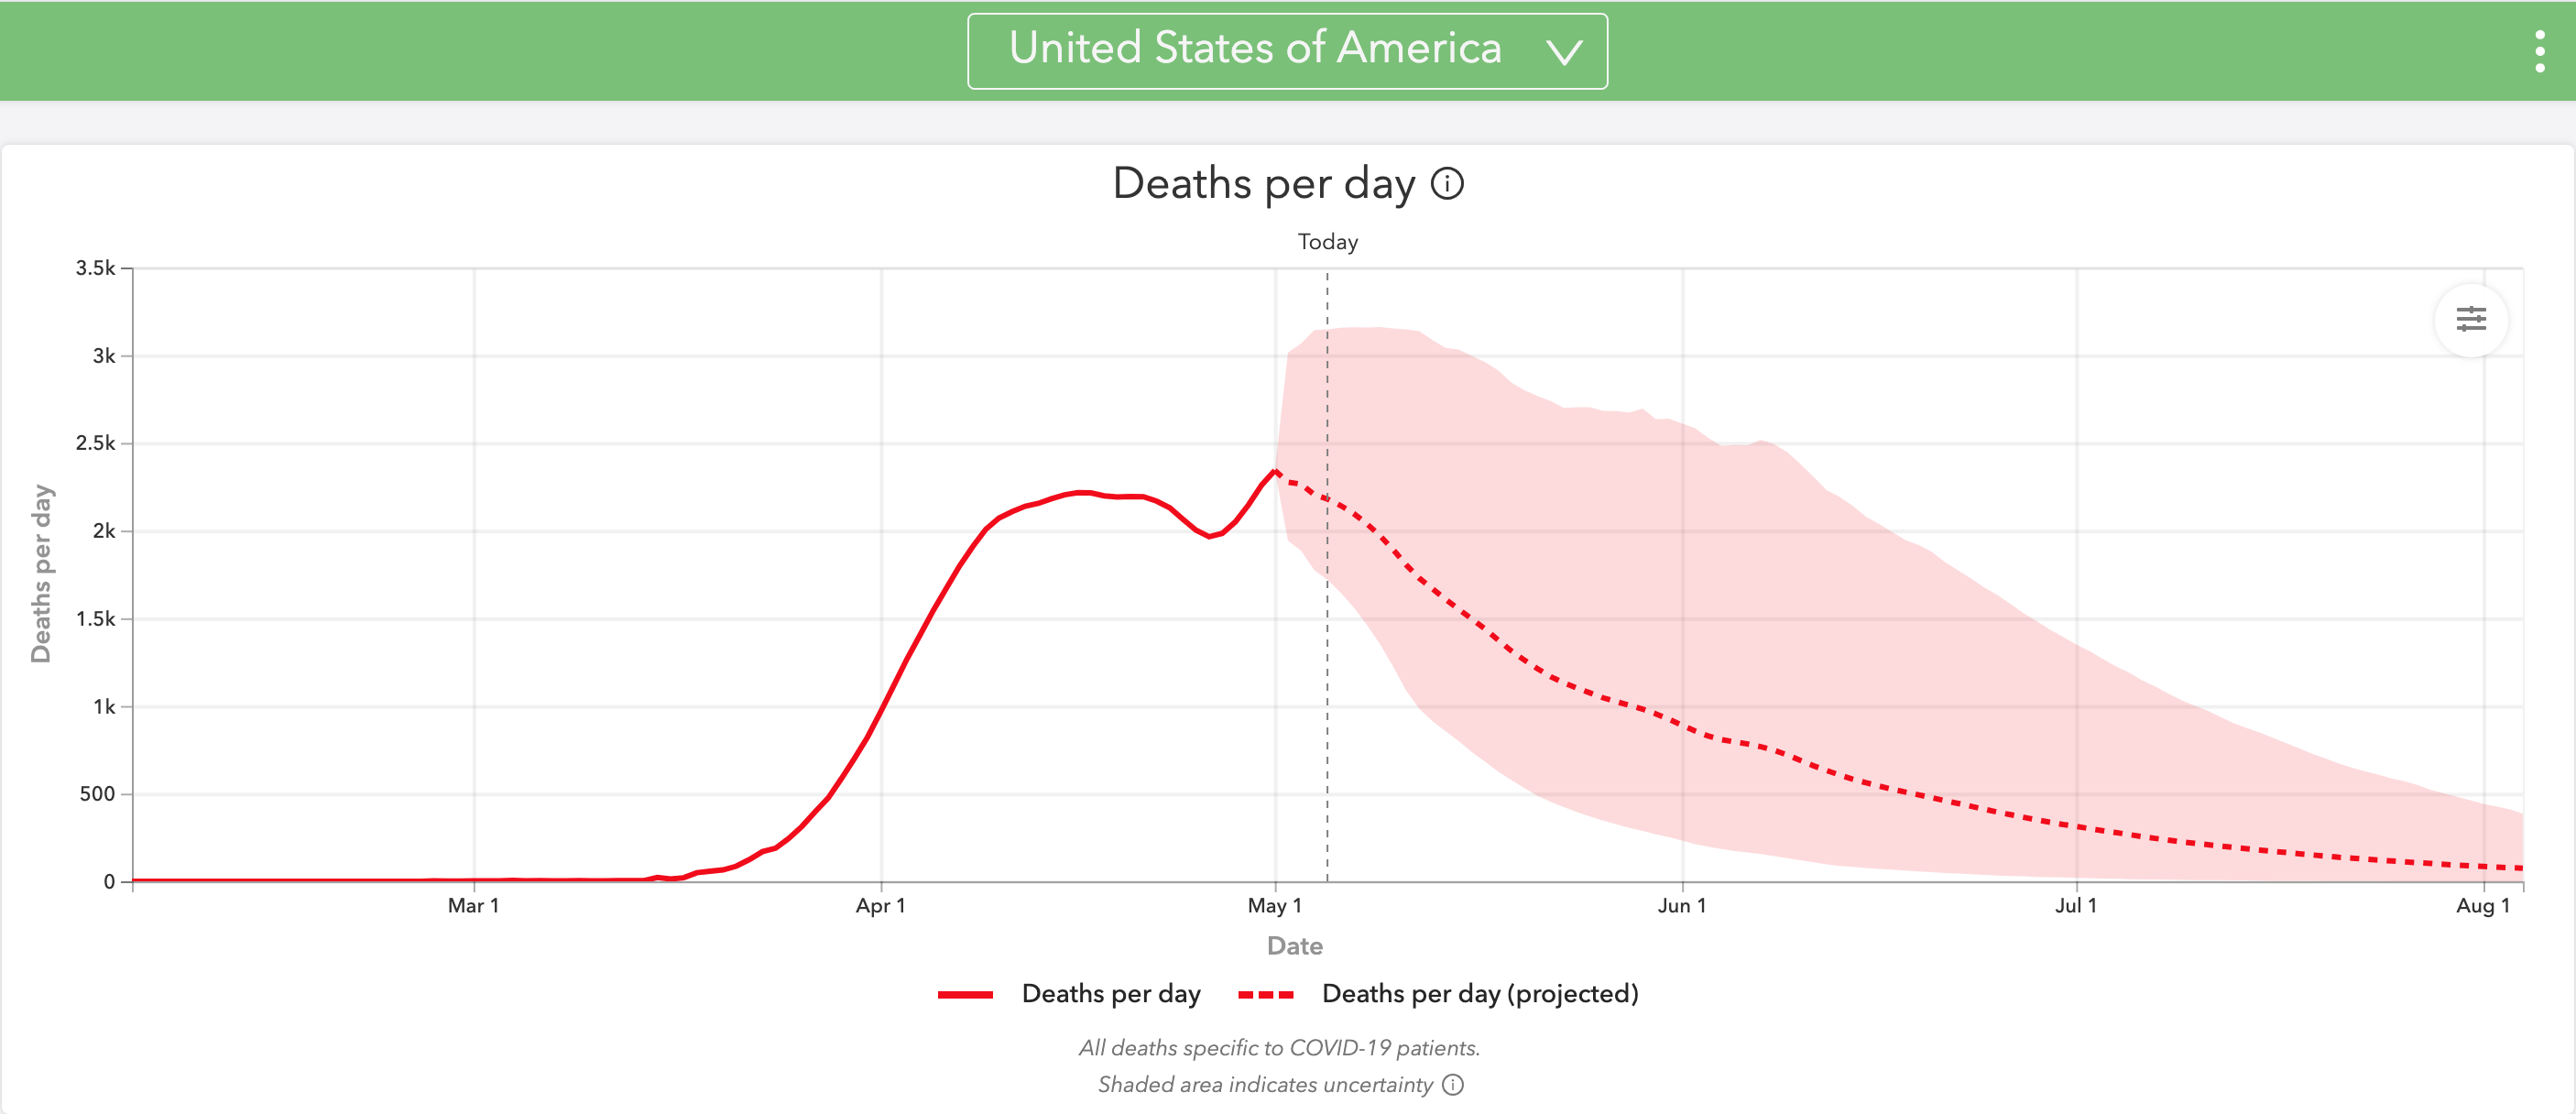Click solid red line legend swatch

(x=965, y=995)
